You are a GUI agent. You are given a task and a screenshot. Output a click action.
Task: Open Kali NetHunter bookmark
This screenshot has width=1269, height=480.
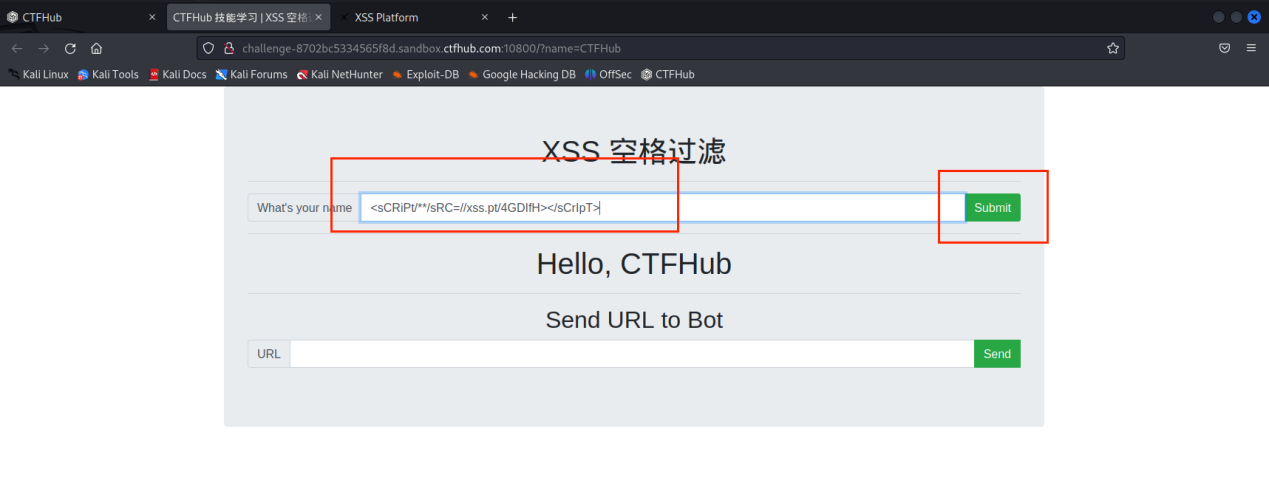[339, 74]
